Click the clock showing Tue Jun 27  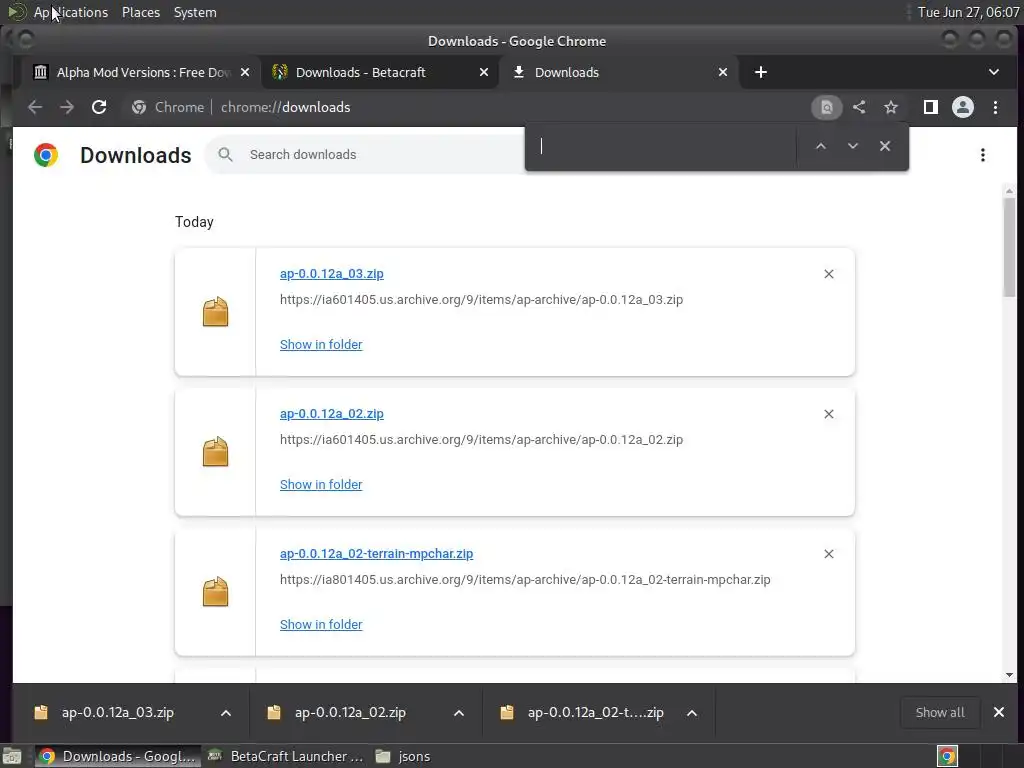point(968,12)
